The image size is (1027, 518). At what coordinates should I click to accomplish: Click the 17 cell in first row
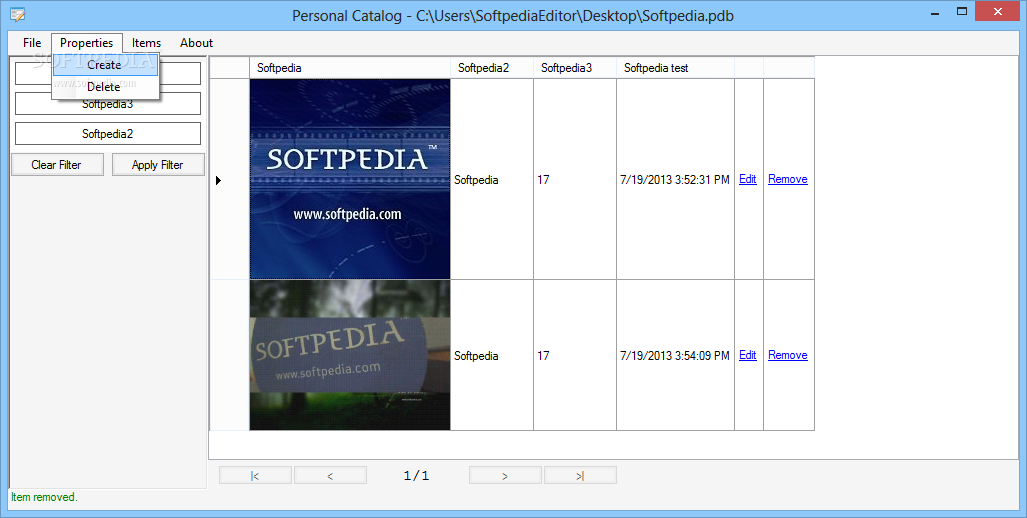point(575,179)
